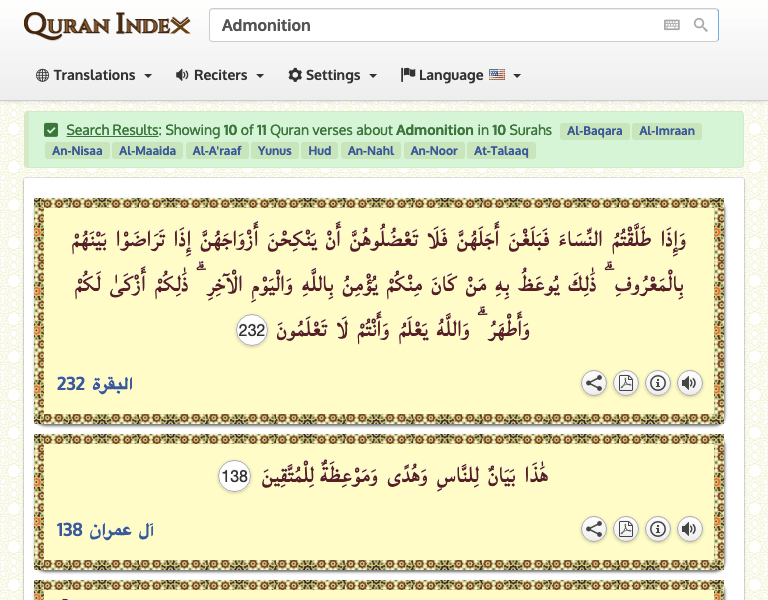Screen dimensions: 768x600
Task: Open the آل عمران 138 verse reference link
Action: coord(105,530)
